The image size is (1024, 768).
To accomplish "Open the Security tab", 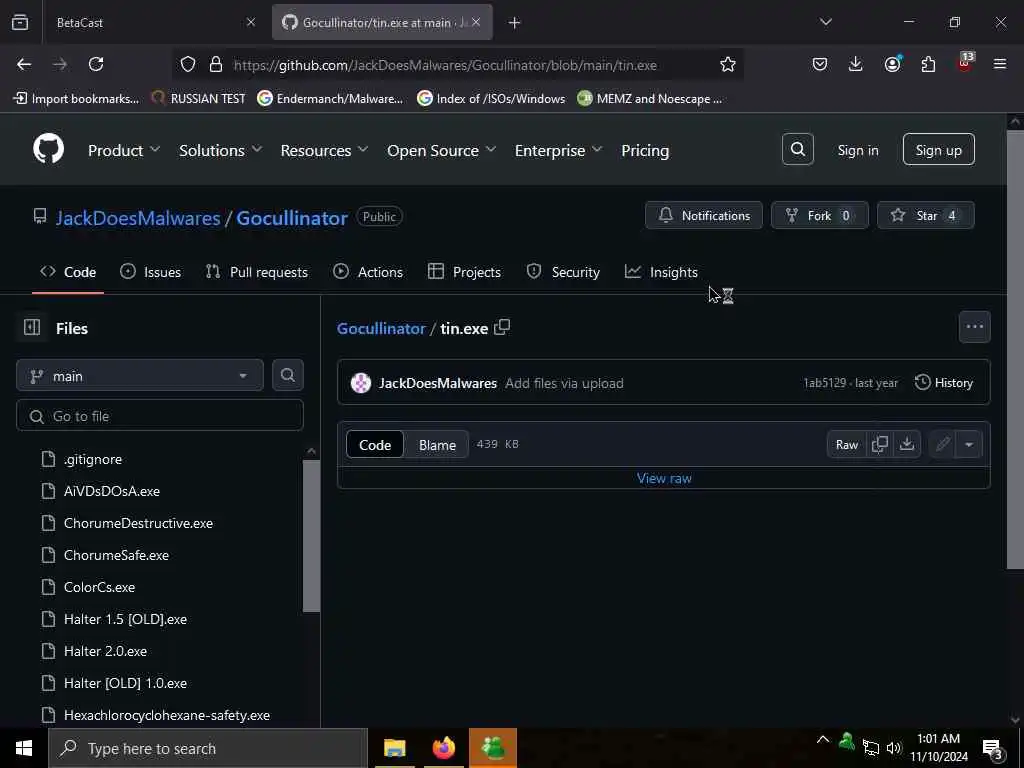I will click(563, 272).
